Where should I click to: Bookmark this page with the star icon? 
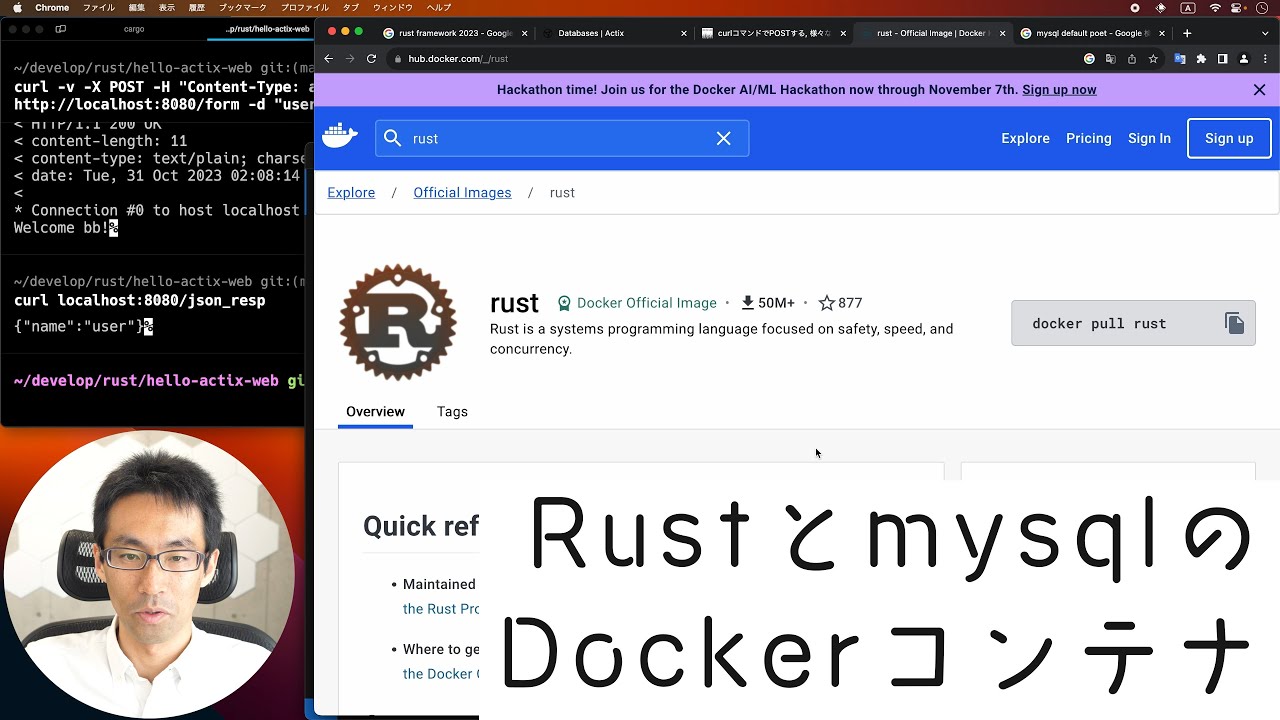1153,59
